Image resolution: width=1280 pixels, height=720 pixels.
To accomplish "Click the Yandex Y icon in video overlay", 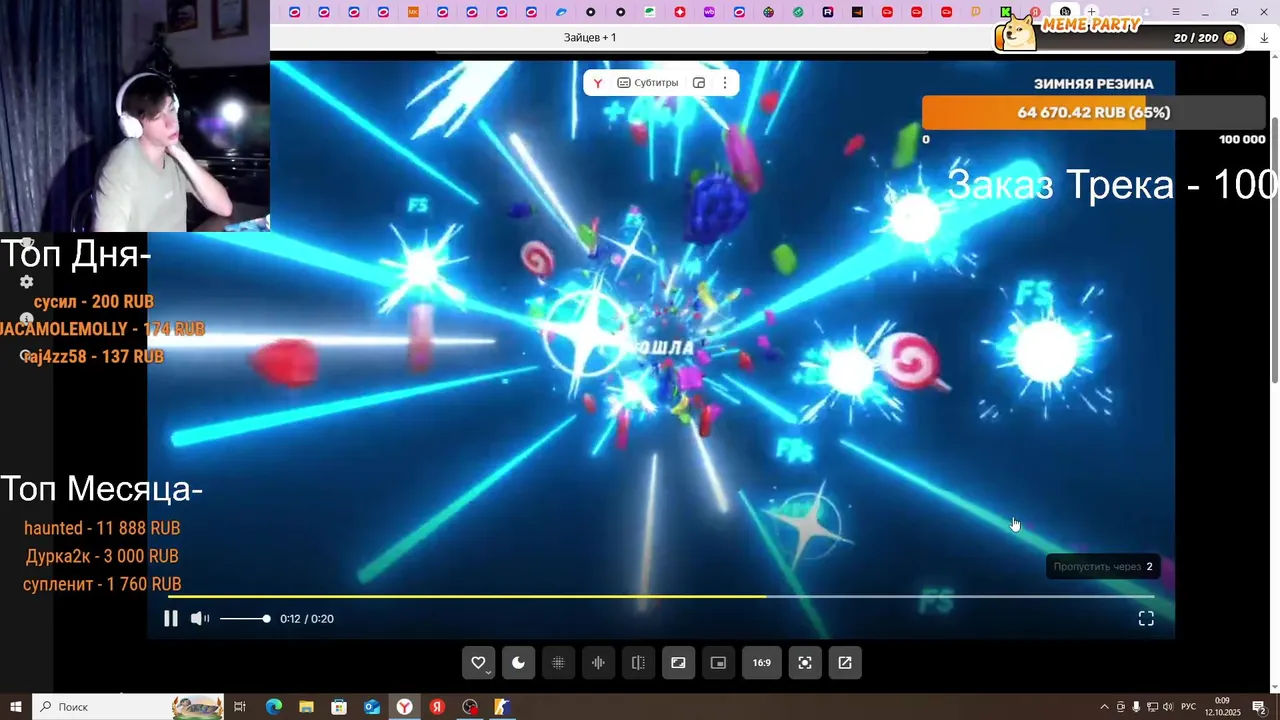I will [x=598, y=83].
